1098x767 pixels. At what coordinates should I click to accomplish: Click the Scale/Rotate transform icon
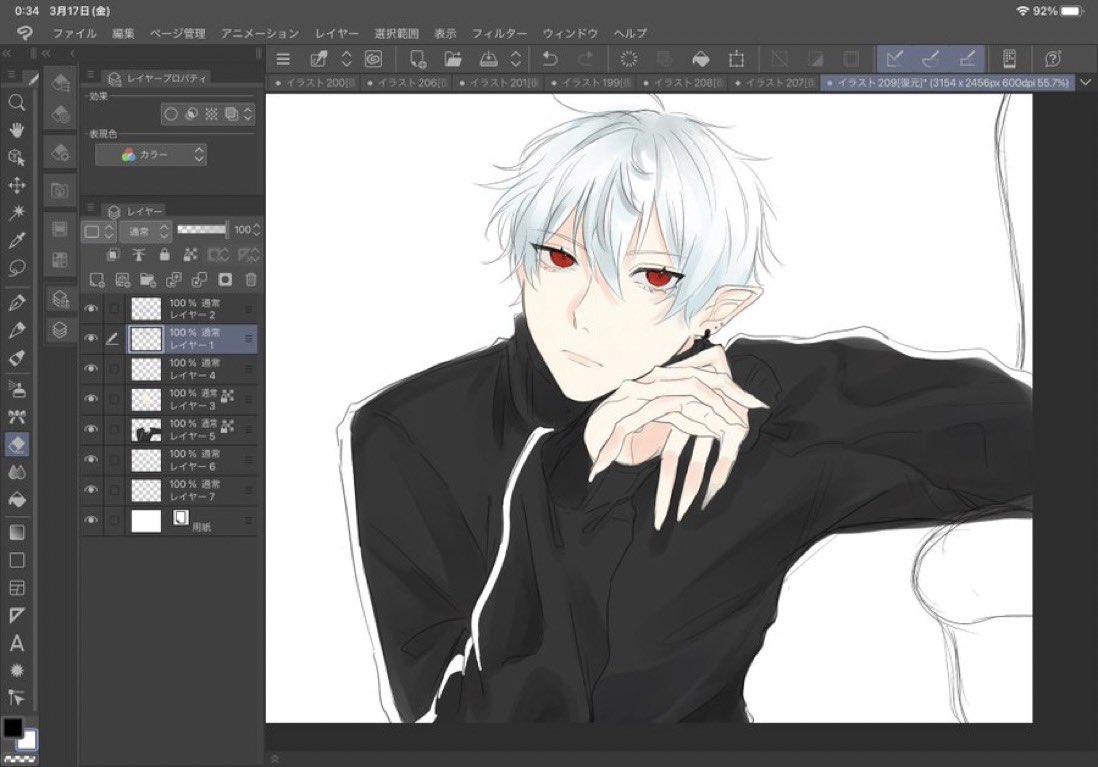pos(736,59)
